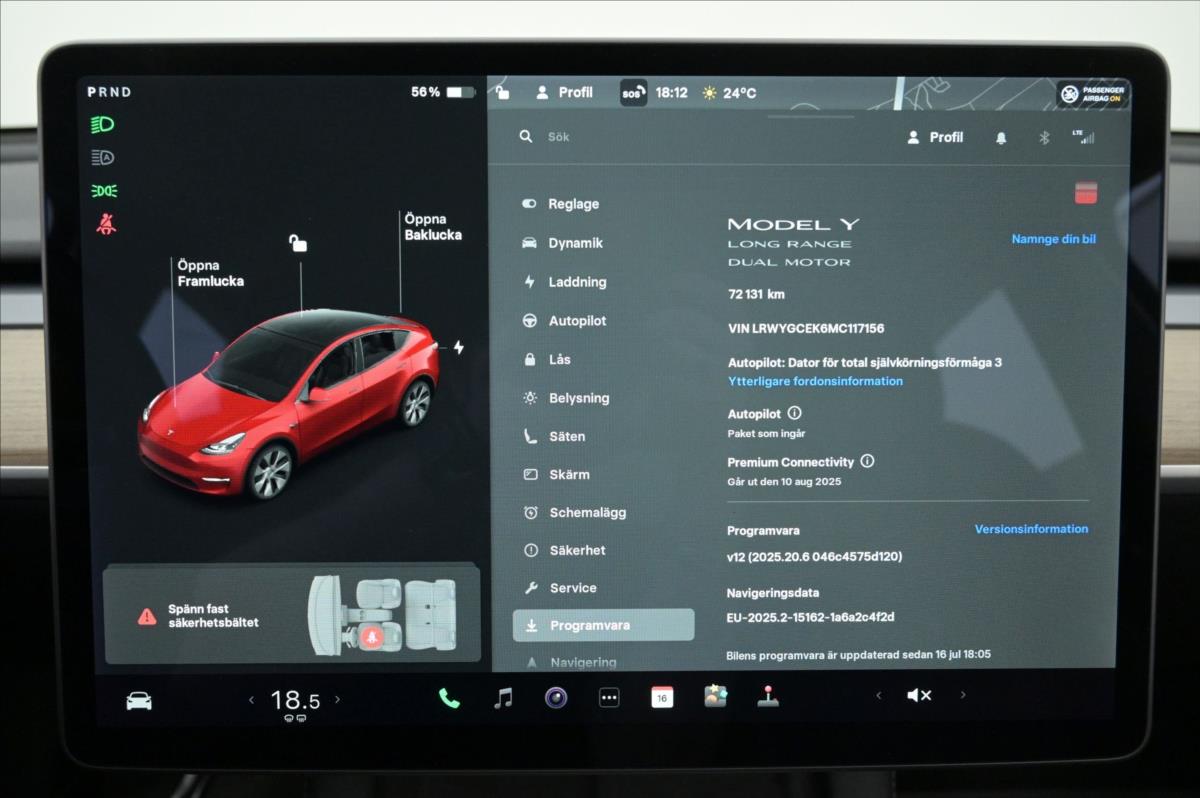Open the charge port lightning icon
1200x798 pixels.
(x=459, y=347)
